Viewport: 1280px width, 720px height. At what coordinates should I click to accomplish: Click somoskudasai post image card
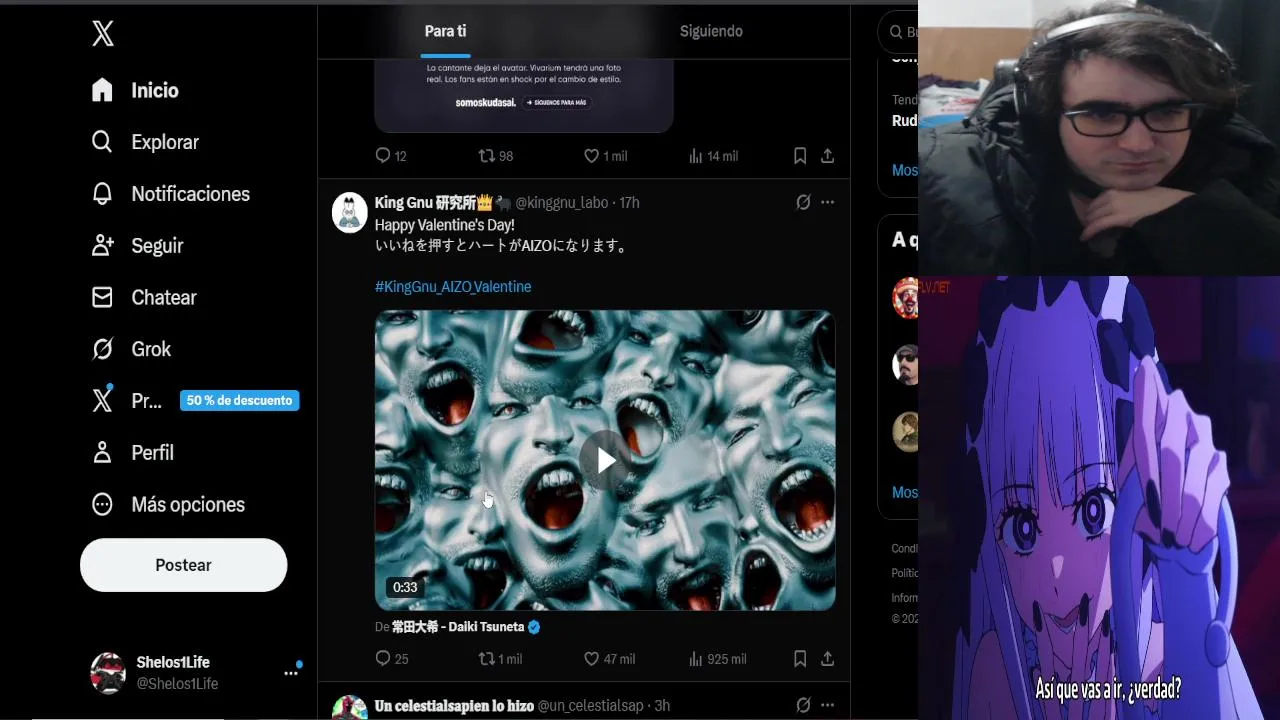pos(524,95)
